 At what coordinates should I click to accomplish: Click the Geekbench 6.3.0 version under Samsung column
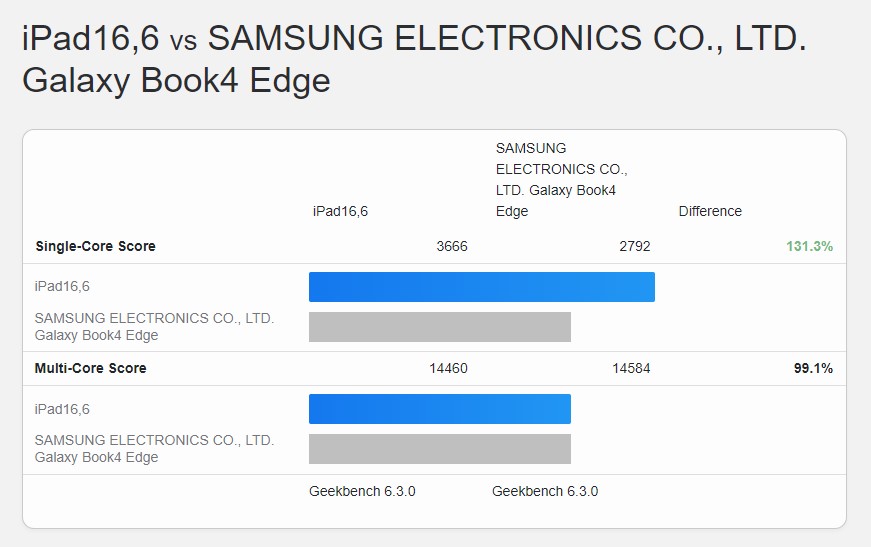coord(545,491)
